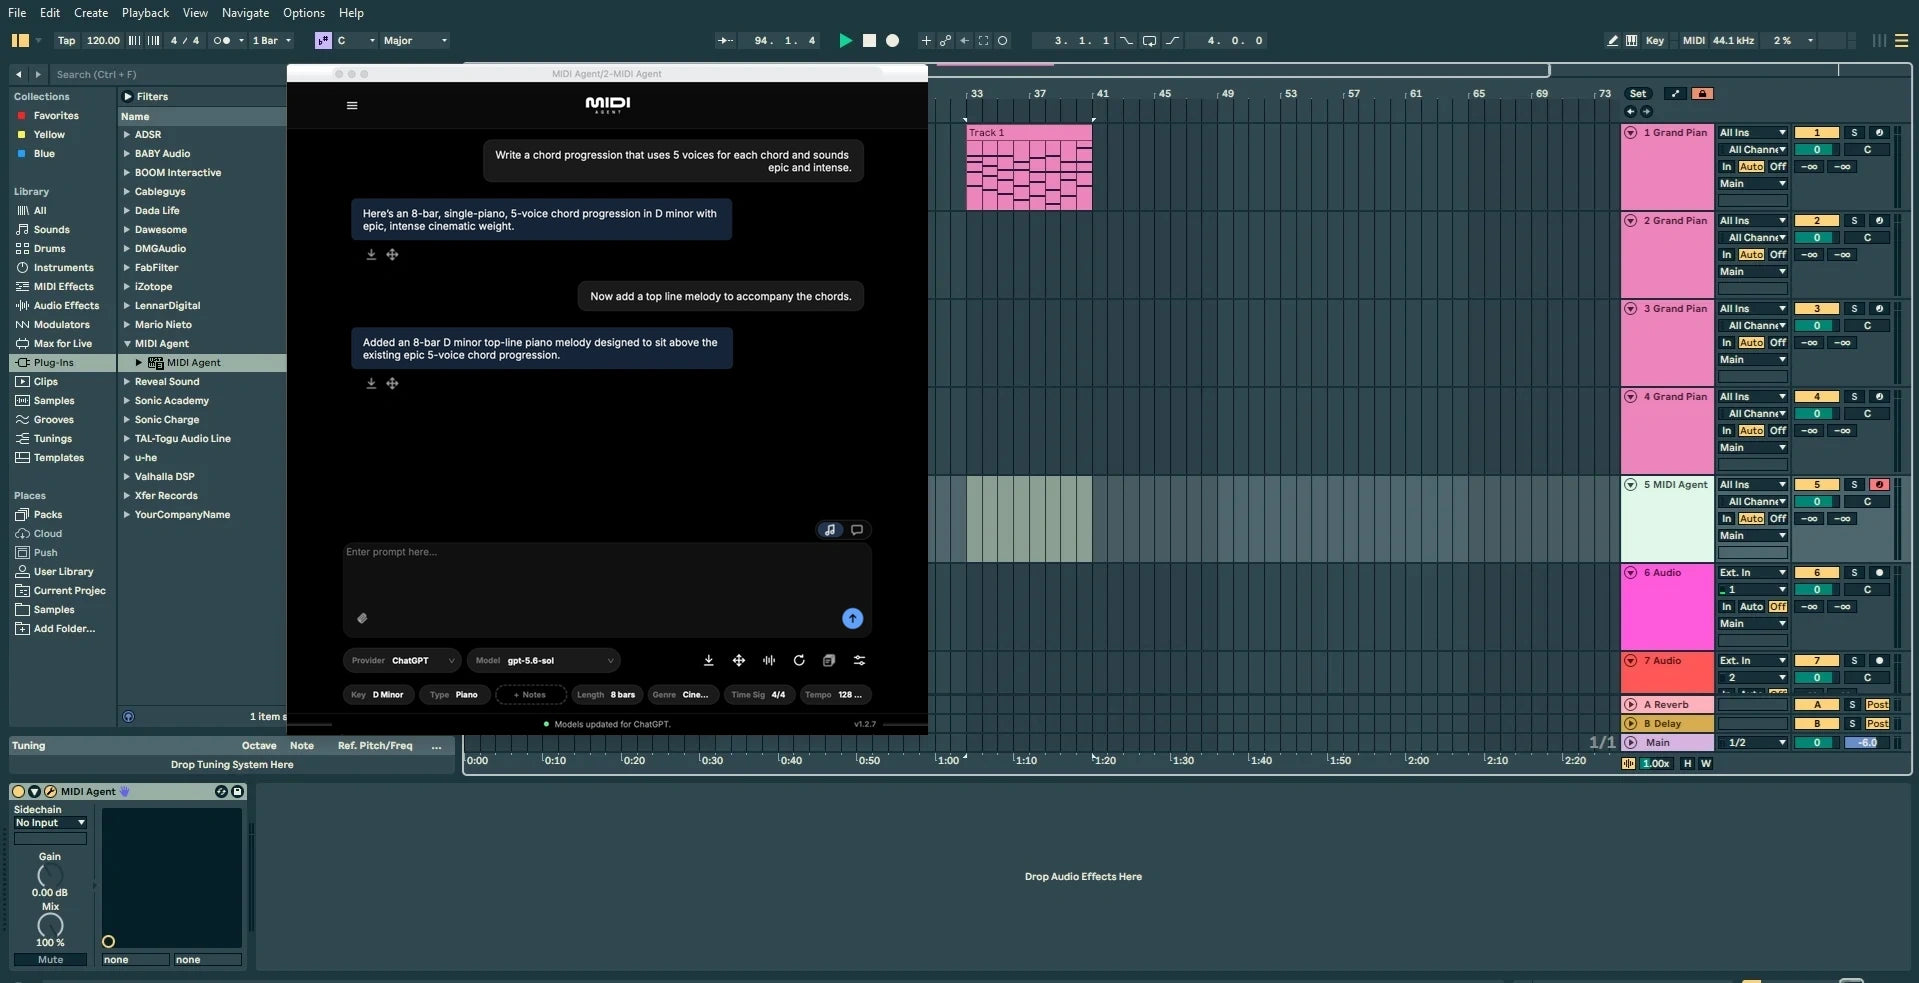Toggle the Draw Mode pencil icon

click(1612, 41)
